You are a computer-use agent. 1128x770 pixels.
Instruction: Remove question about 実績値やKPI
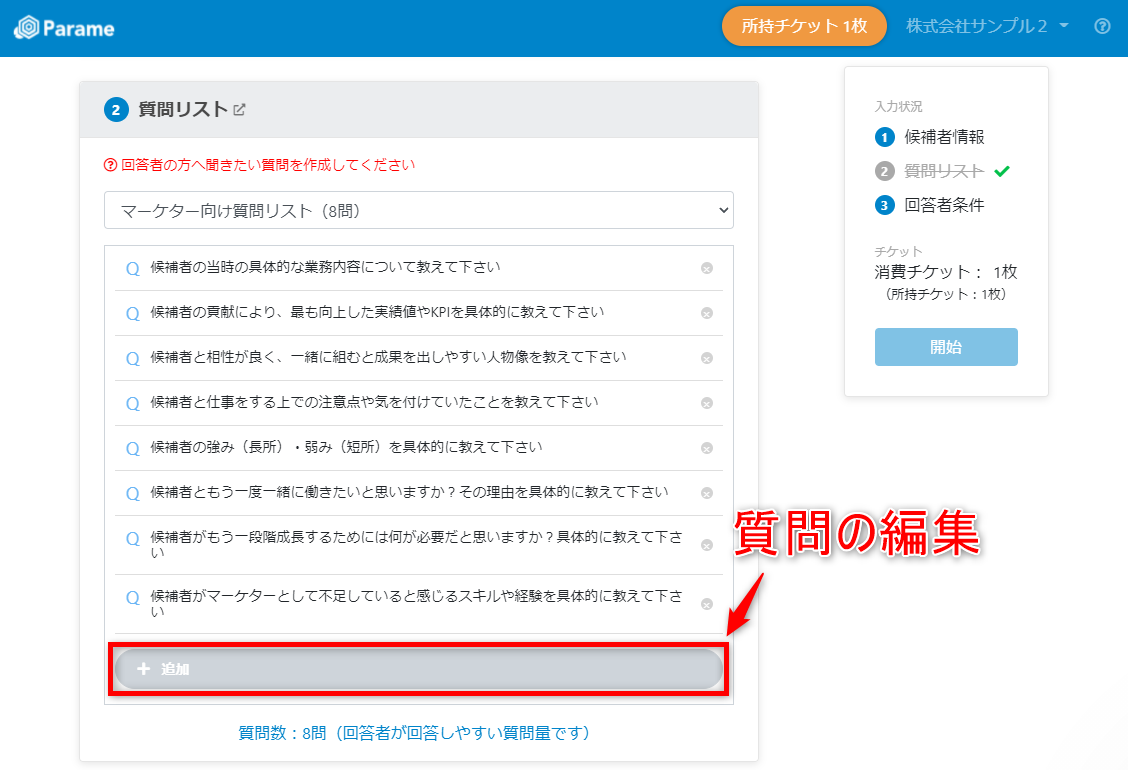(706, 313)
